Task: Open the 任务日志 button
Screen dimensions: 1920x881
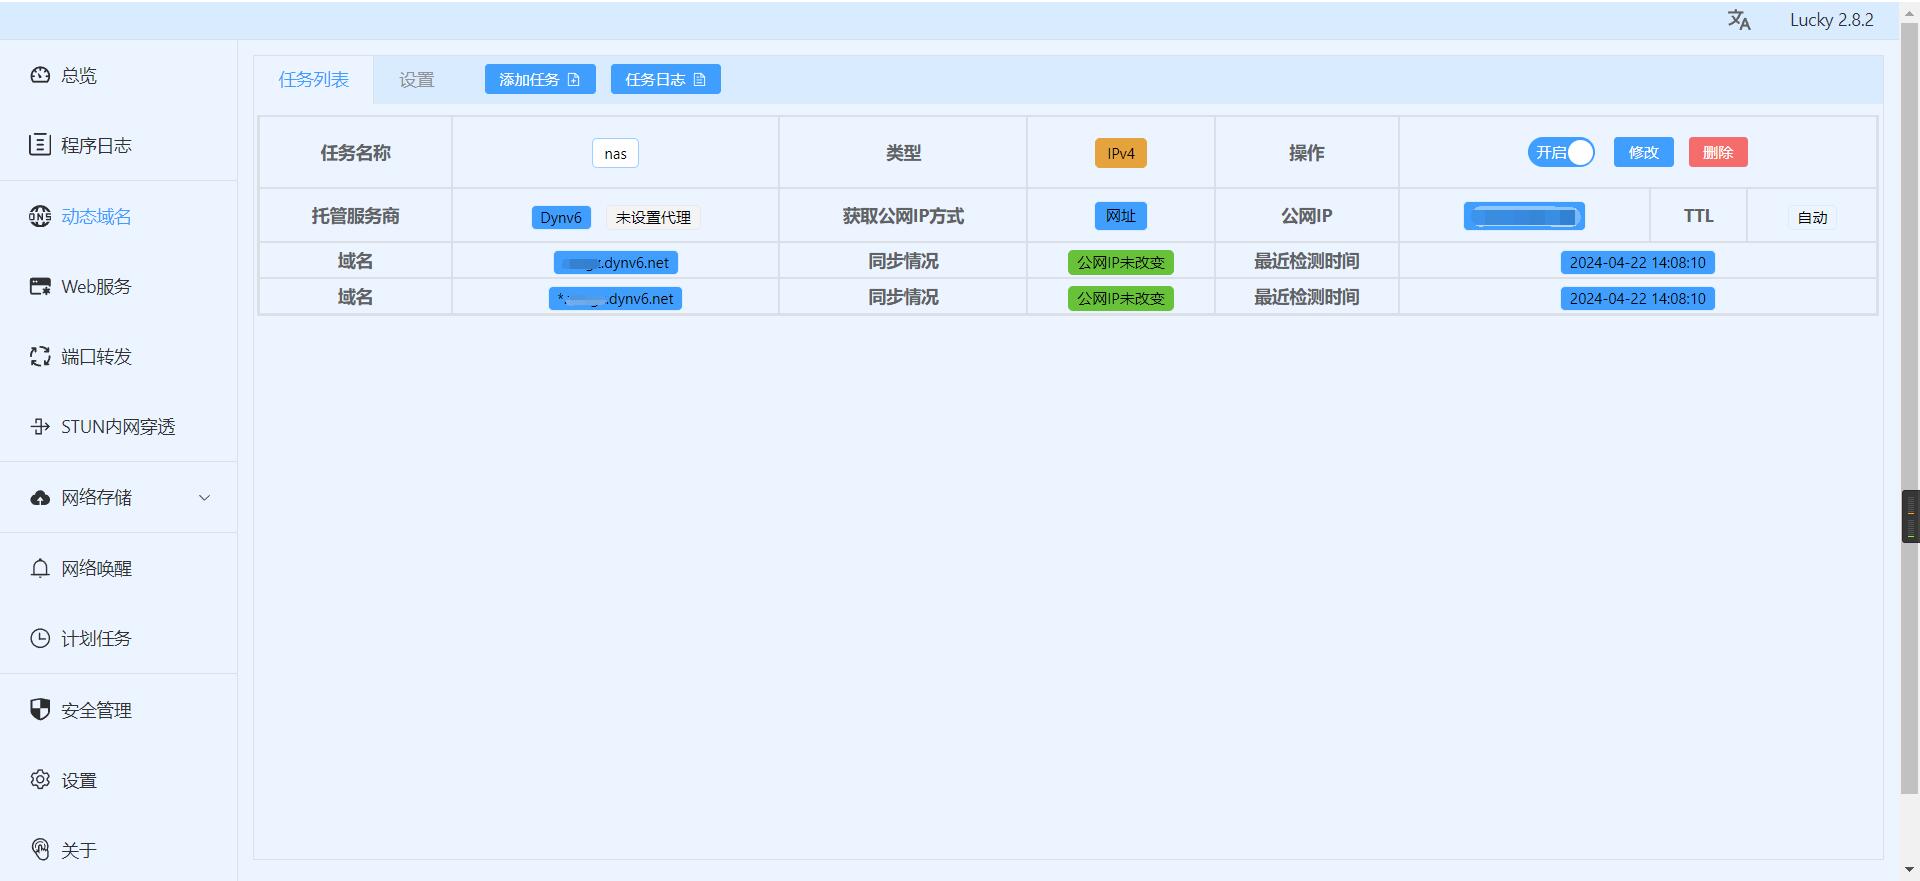Action: (x=665, y=80)
